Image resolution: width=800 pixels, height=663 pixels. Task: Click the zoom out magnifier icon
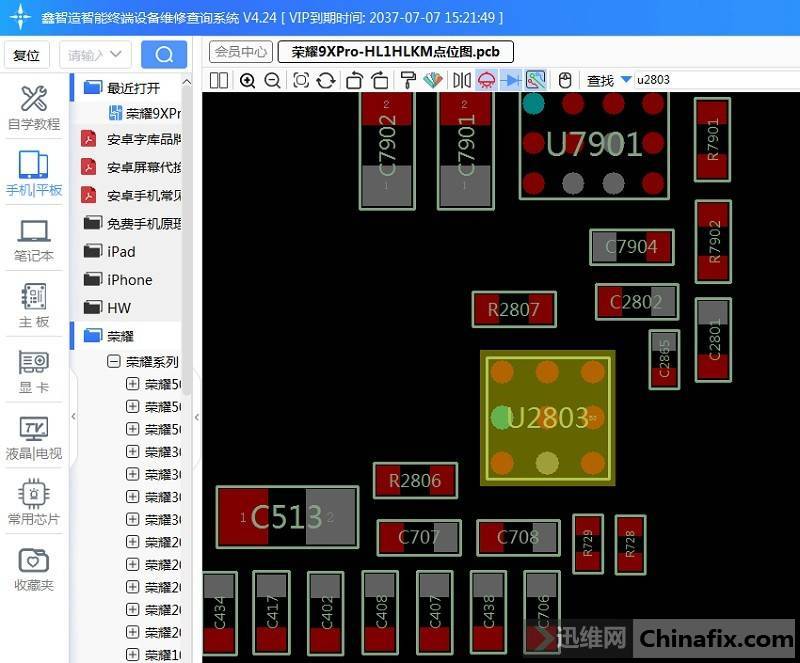[272, 80]
